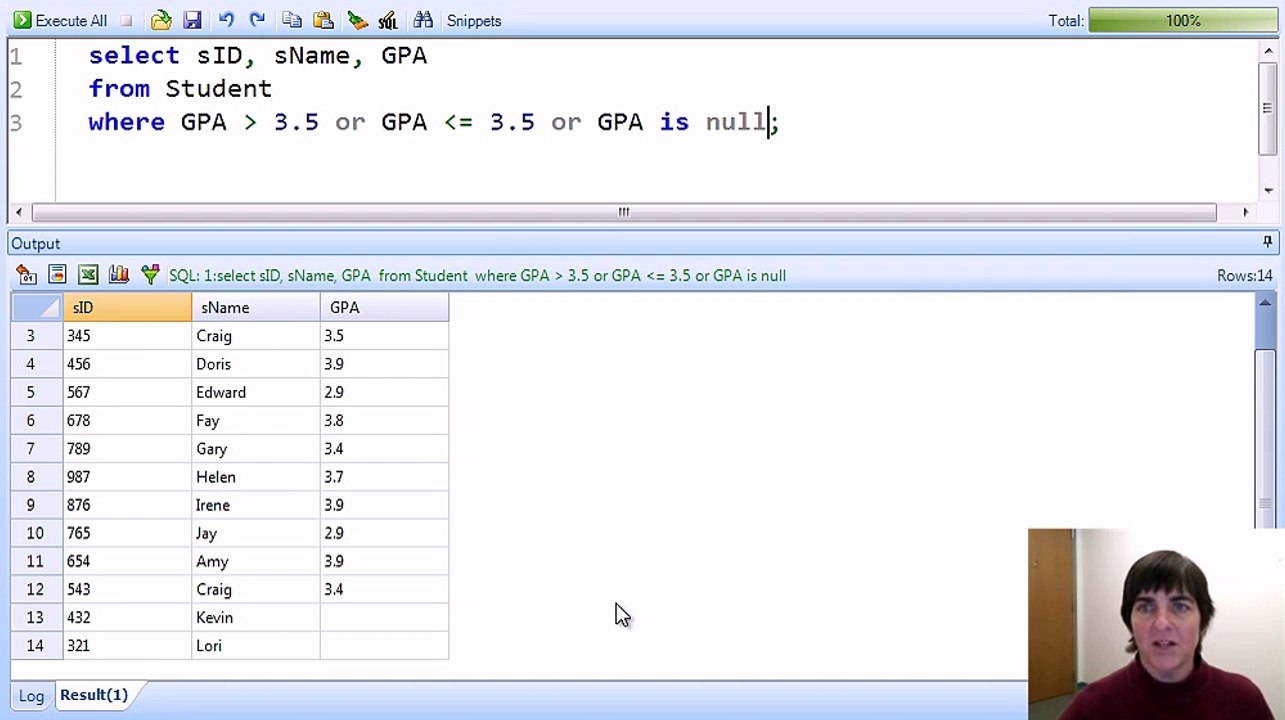Image resolution: width=1285 pixels, height=720 pixels.
Task: Click the editor horizontal scrollbar thumb
Action: pos(624,212)
